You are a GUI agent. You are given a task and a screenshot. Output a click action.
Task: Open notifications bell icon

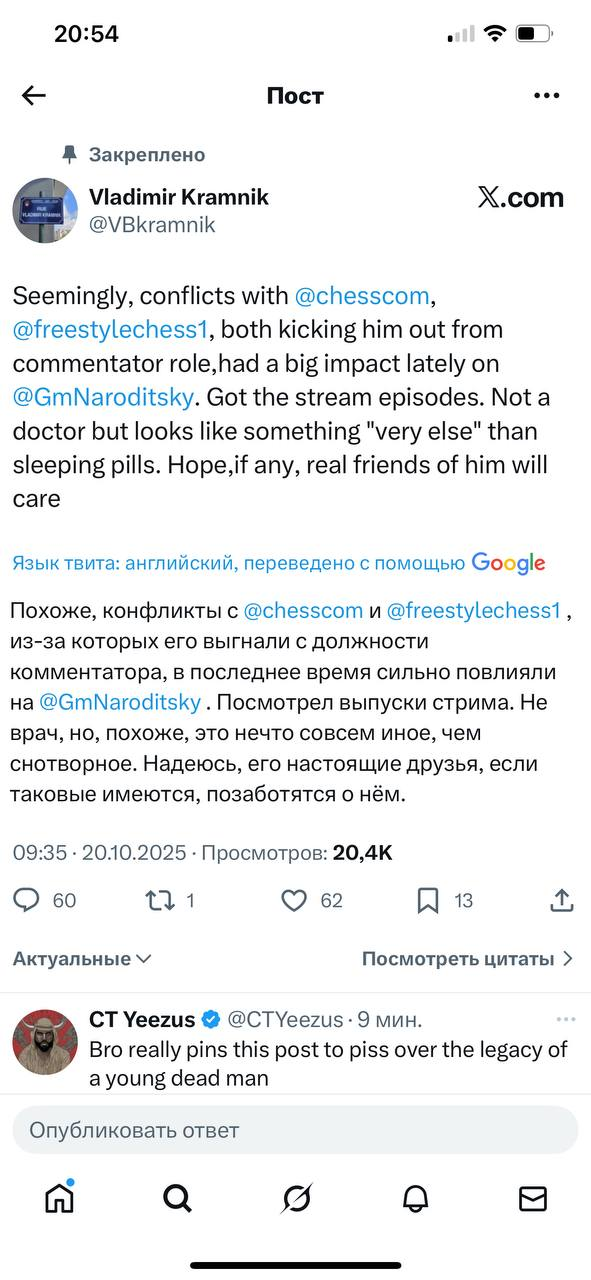(413, 1197)
